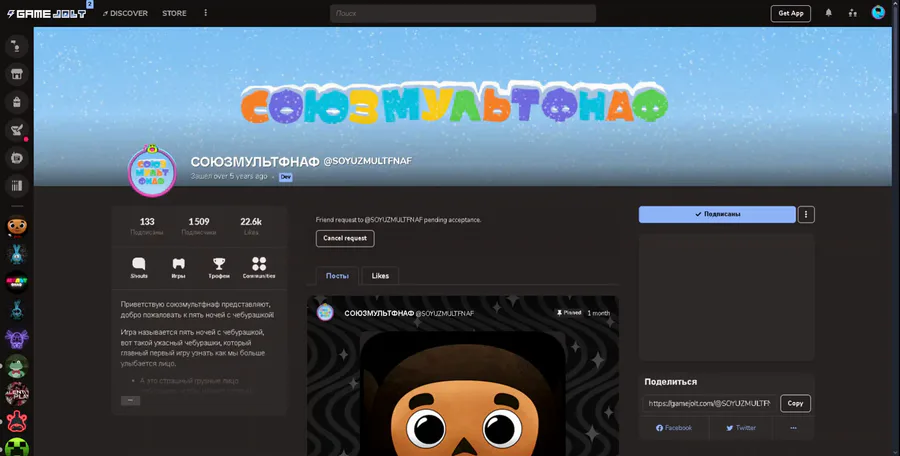
Task: Open the storefront icon in the sidebar
Action: [17, 74]
